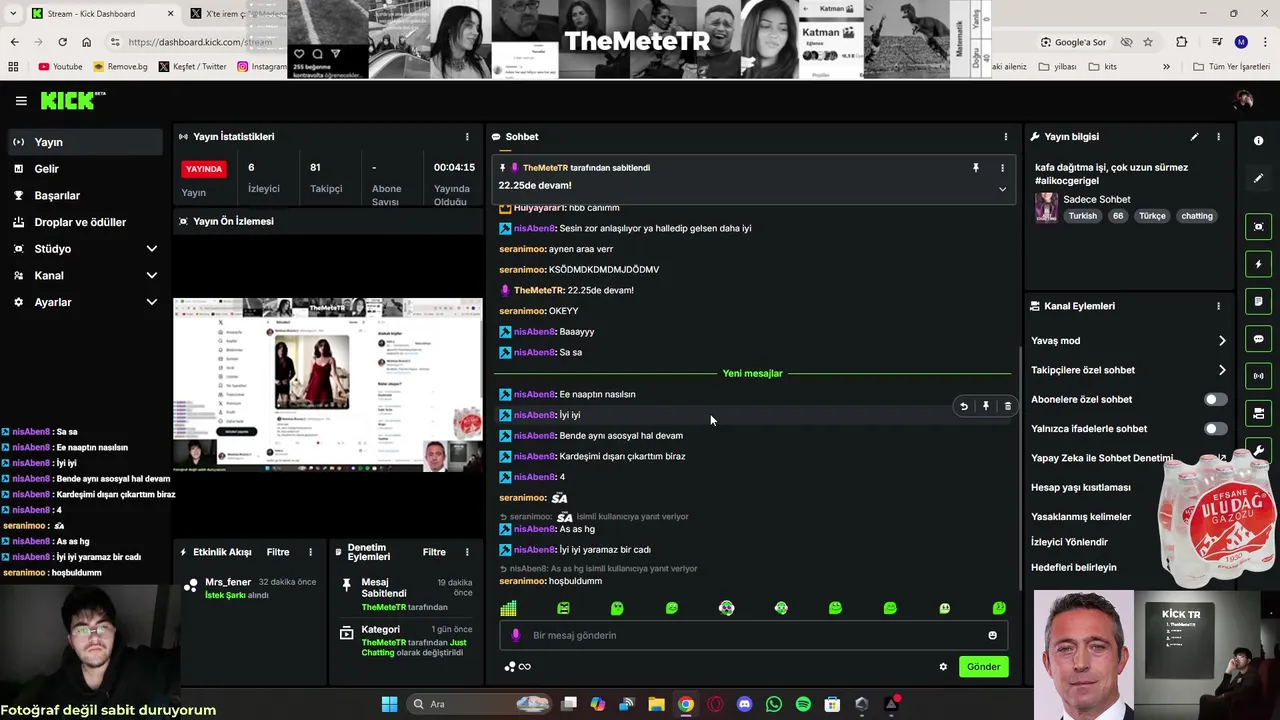Select Gelir in the sidebar
This screenshot has width=1280, height=720.
tap(83, 169)
